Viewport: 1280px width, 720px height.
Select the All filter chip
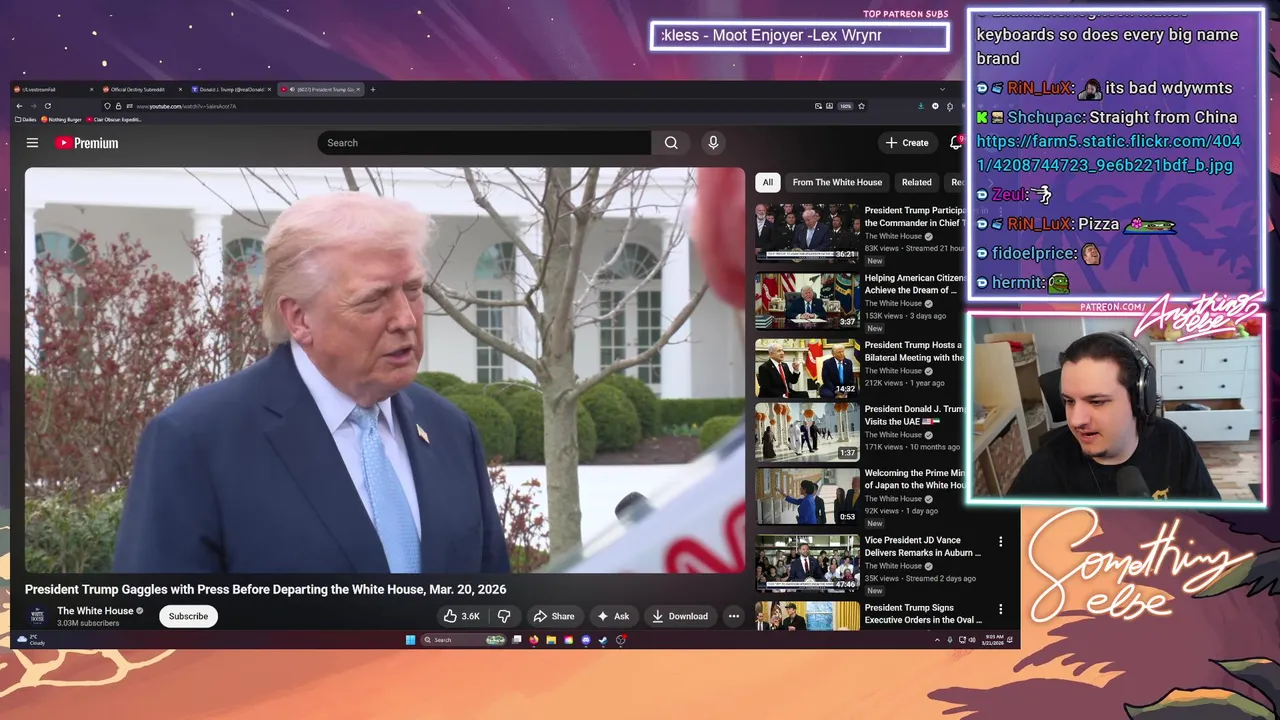[767, 182]
